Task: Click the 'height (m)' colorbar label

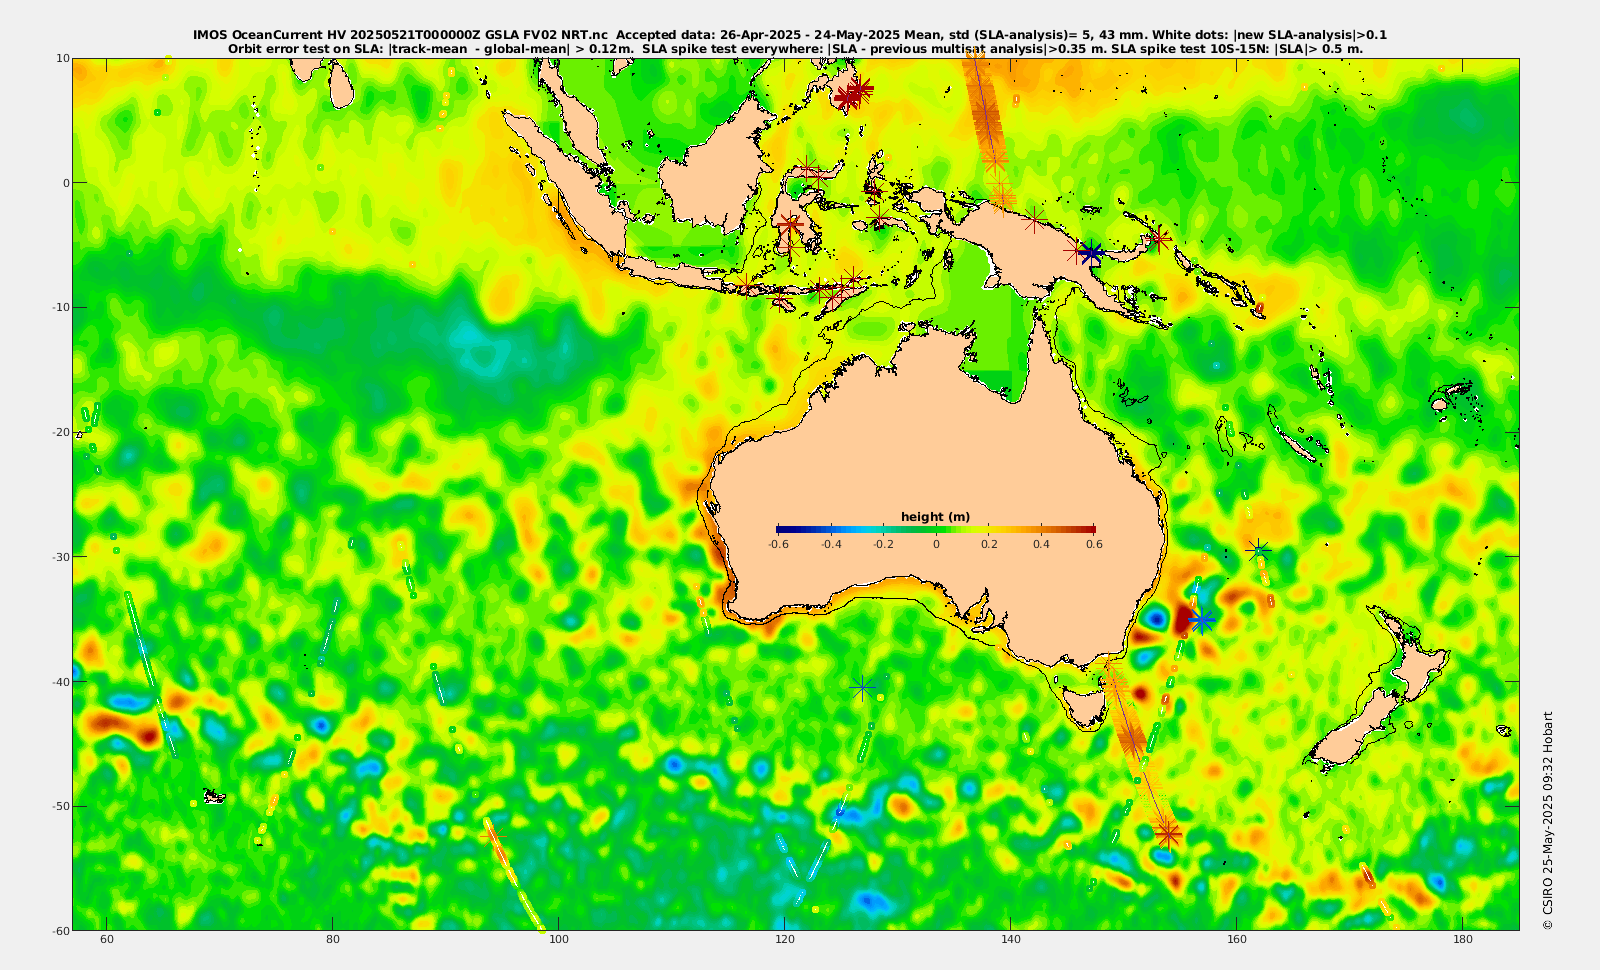Action: [x=935, y=517]
